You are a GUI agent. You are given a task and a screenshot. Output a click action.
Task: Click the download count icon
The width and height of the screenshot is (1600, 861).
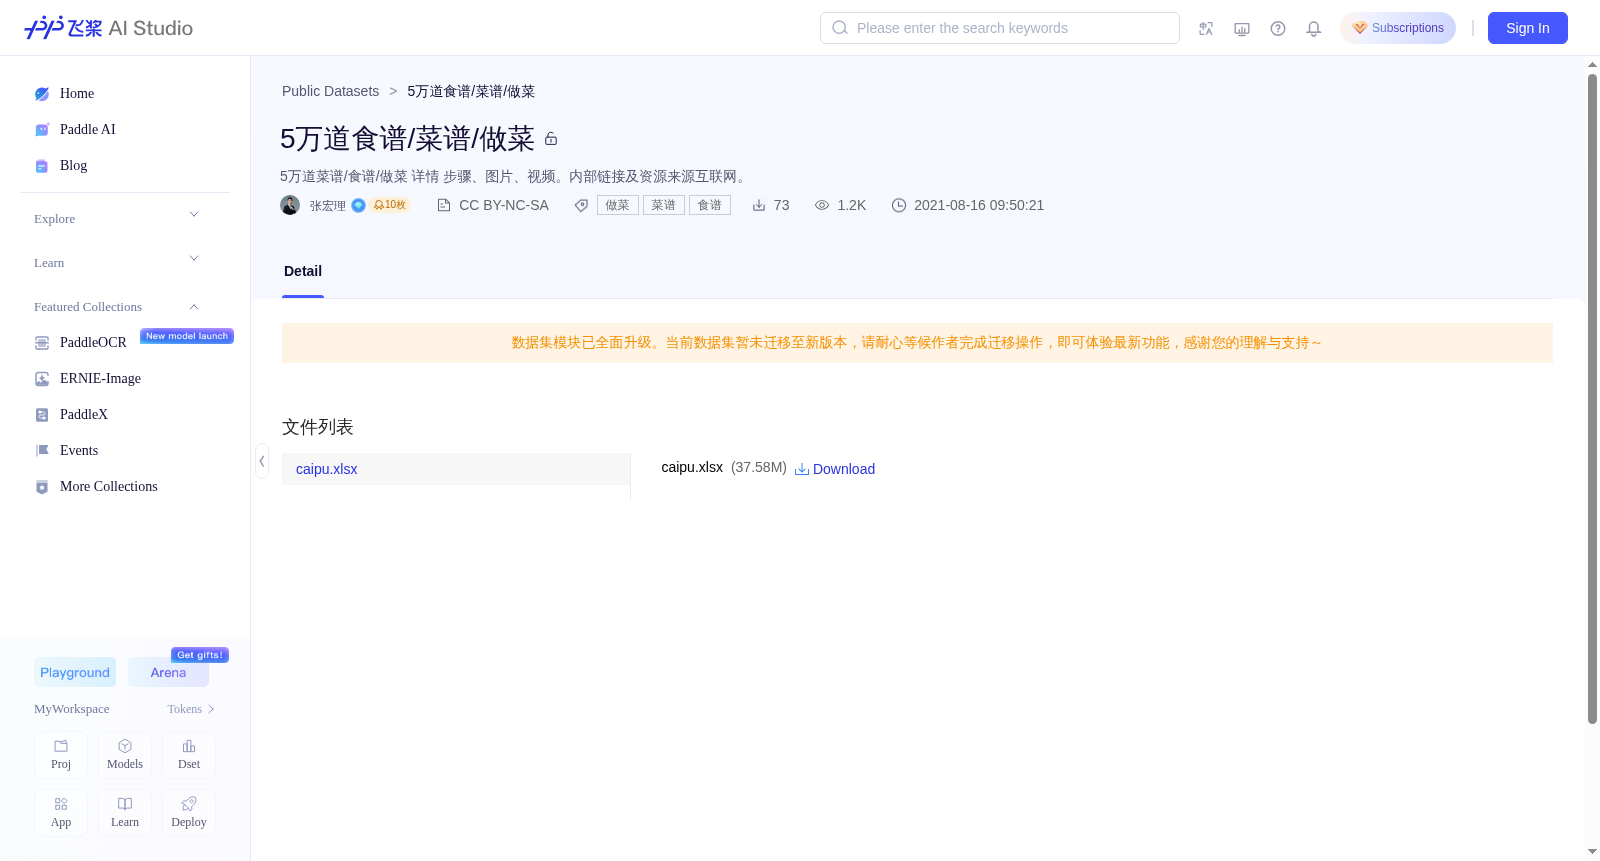click(759, 205)
